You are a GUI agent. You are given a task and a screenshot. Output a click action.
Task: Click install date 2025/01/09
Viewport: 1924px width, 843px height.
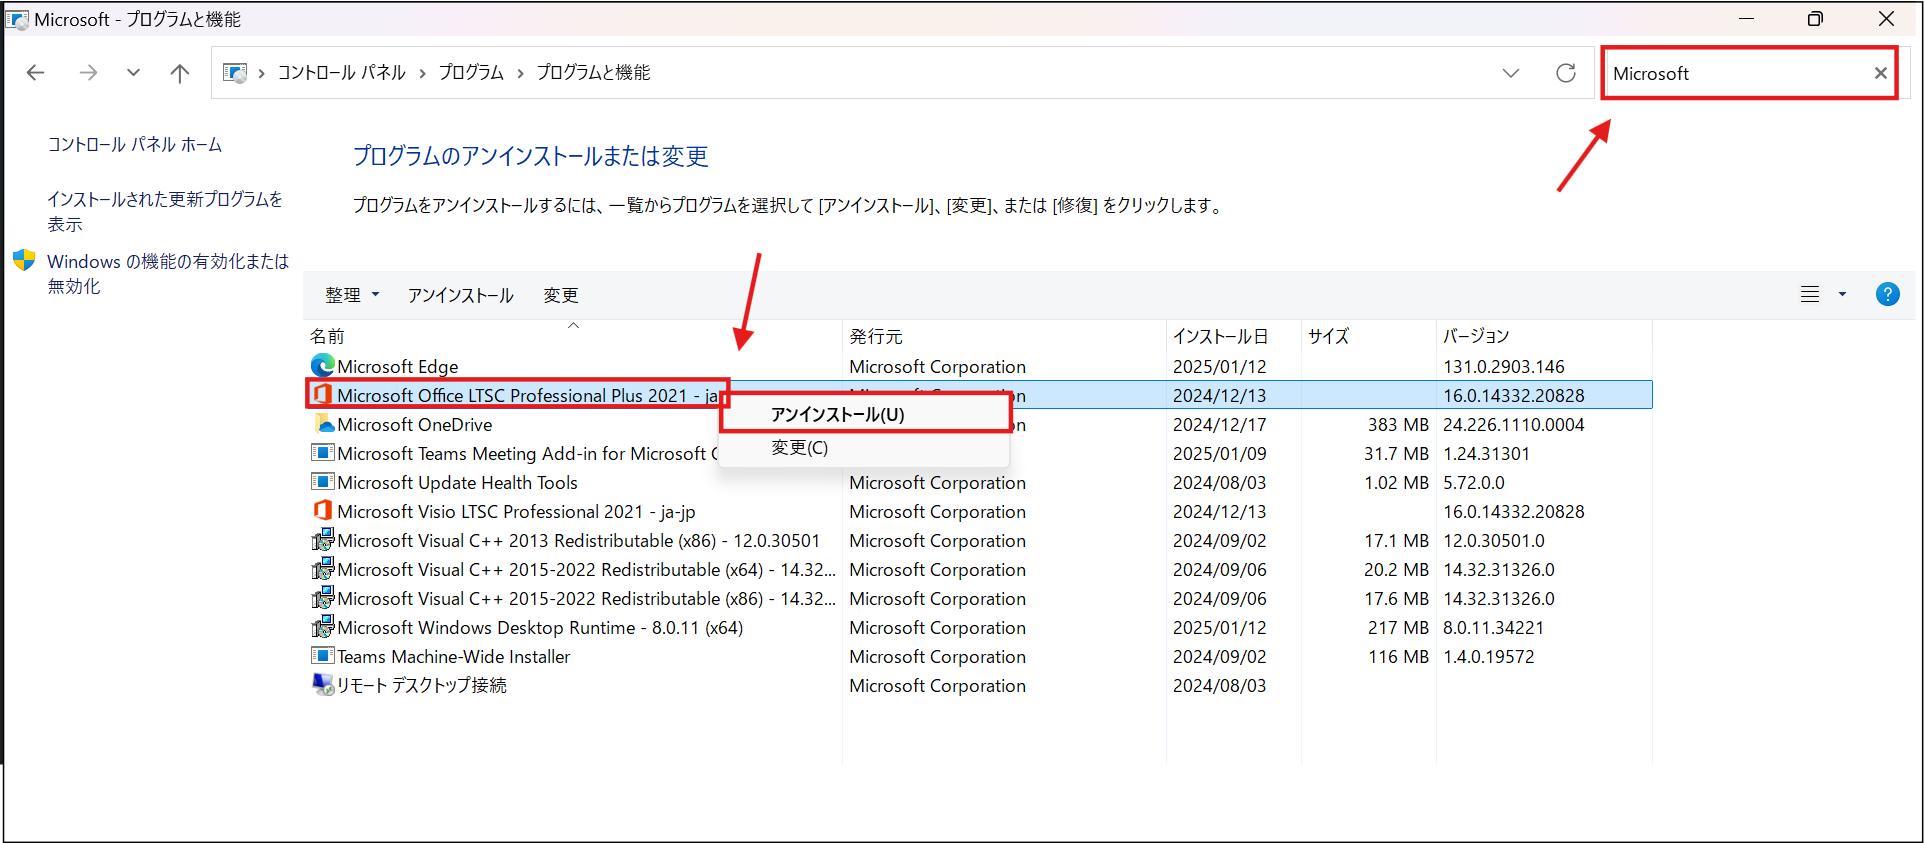(x=1219, y=454)
